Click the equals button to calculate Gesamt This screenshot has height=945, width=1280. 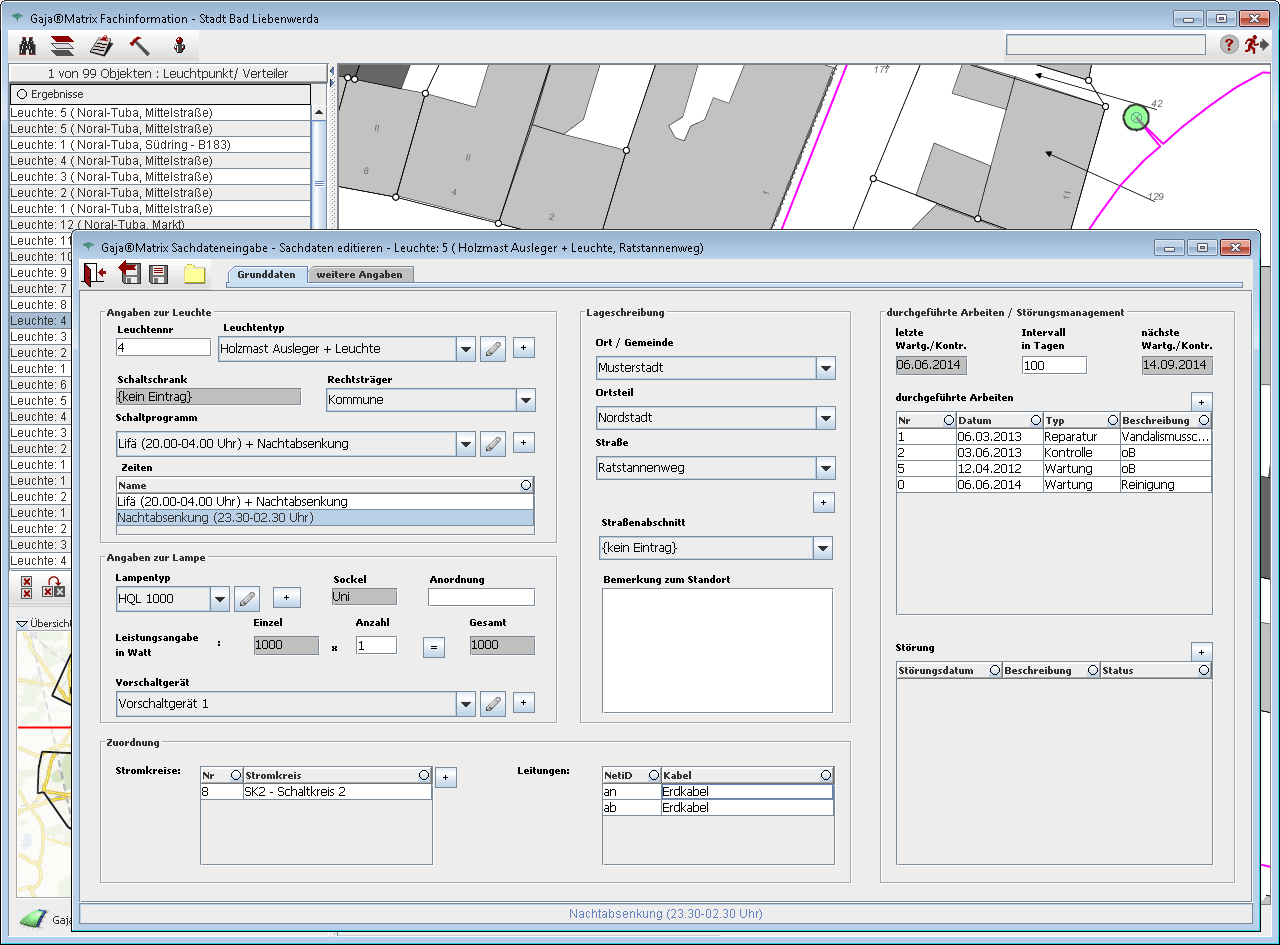(x=434, y=647)
